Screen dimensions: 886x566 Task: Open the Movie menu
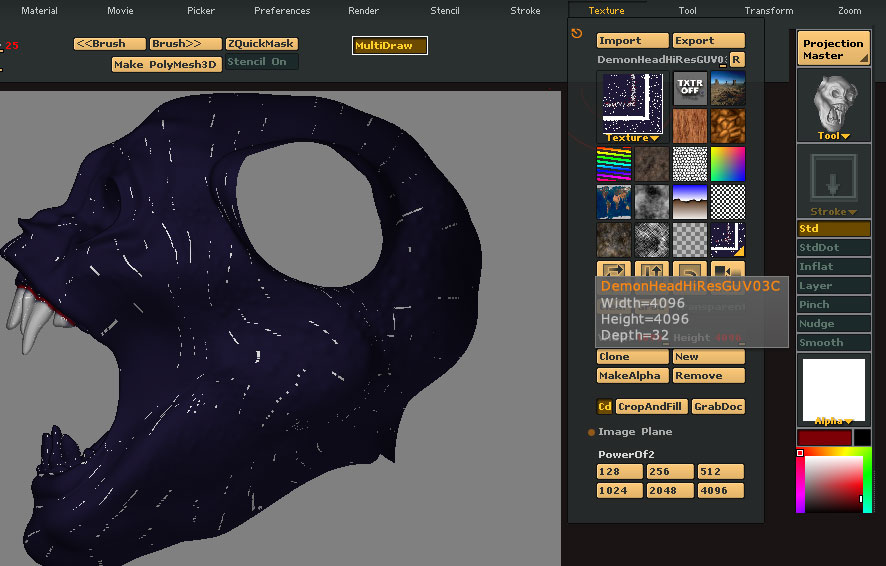120,11
